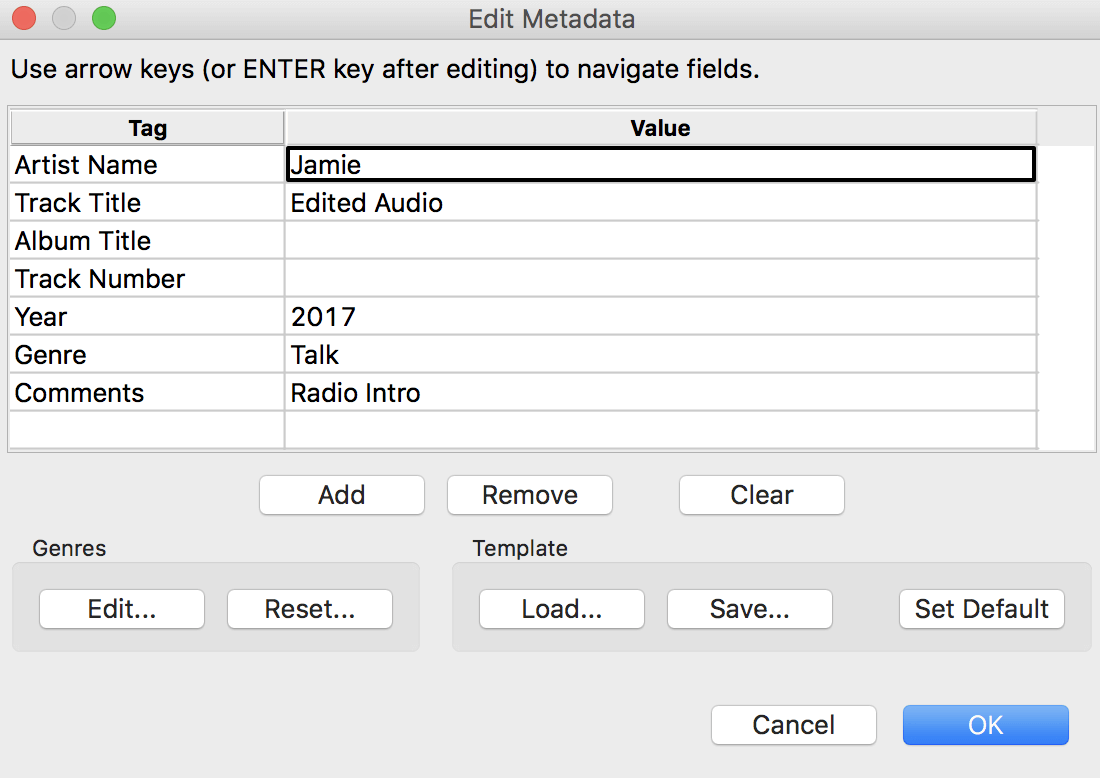The image size is (1100, 778).
Task: Click Reset... in the Genres group
Action: pos(310,609)
